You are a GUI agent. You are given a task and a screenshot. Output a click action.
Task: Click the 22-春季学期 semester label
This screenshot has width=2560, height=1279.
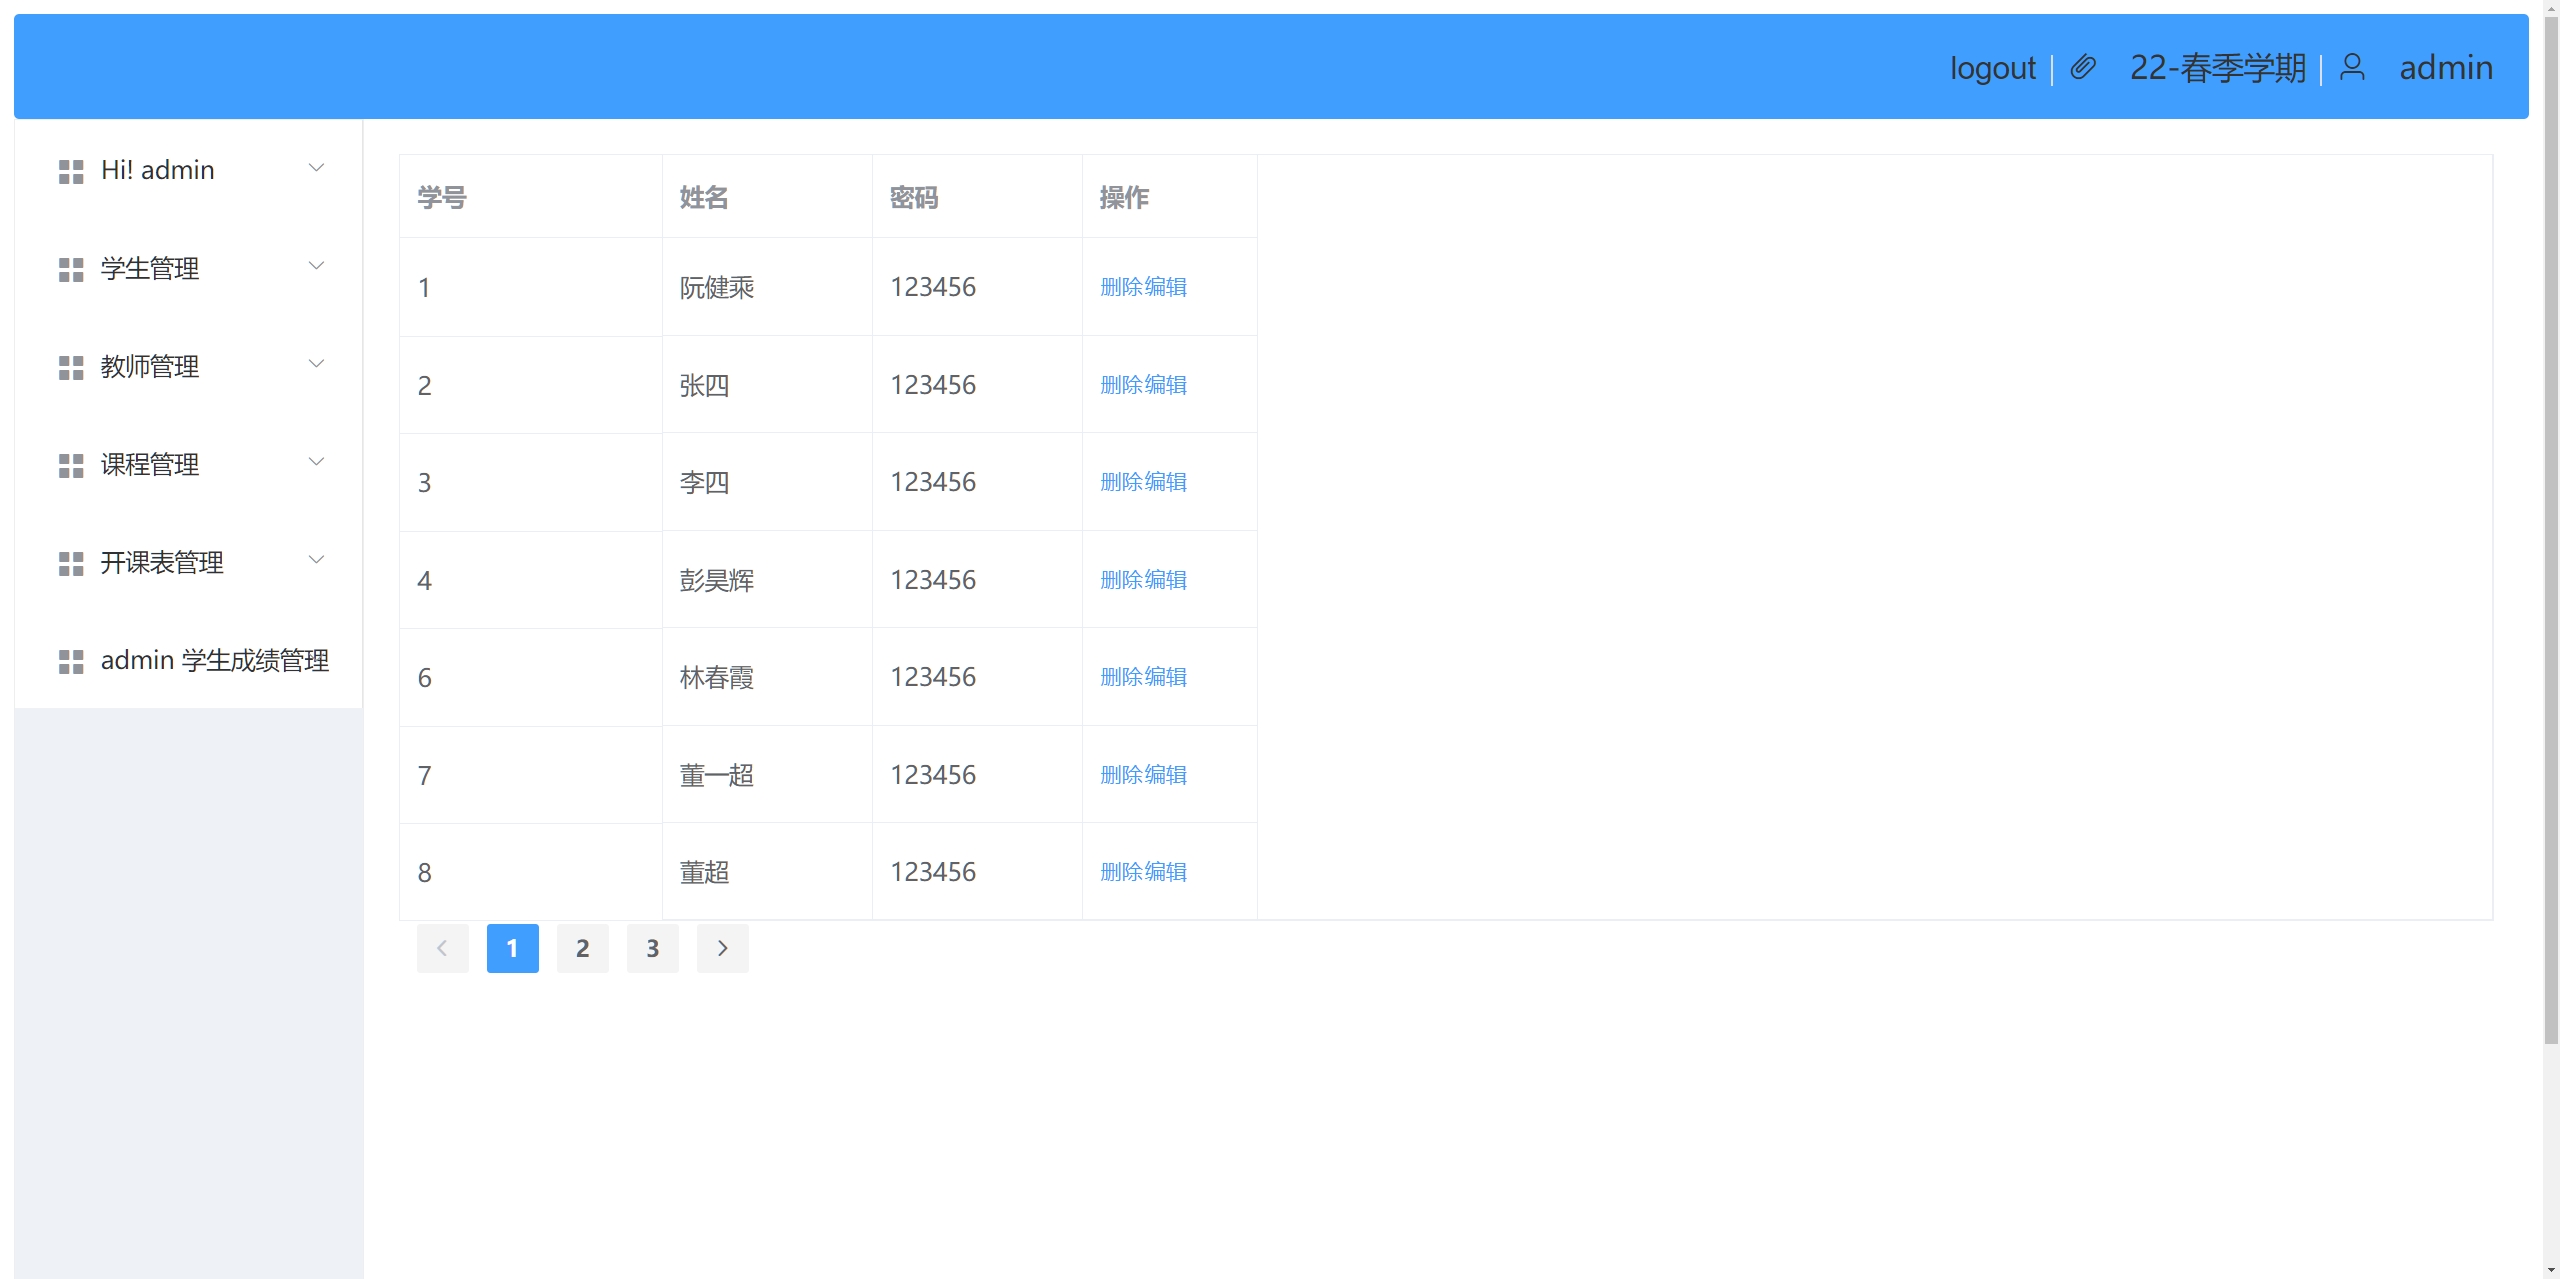tap(2217, 68)
